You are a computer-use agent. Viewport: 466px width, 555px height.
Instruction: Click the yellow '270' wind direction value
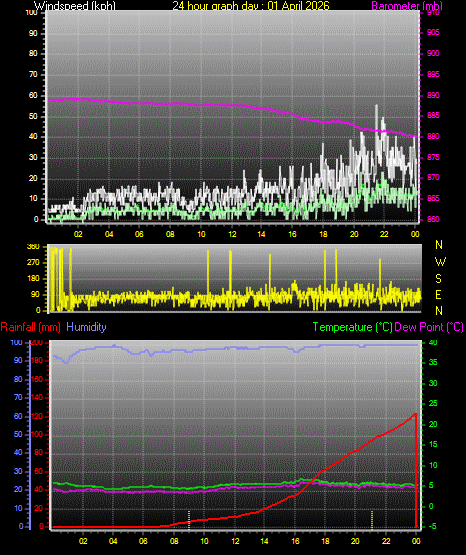pos(33,263)
